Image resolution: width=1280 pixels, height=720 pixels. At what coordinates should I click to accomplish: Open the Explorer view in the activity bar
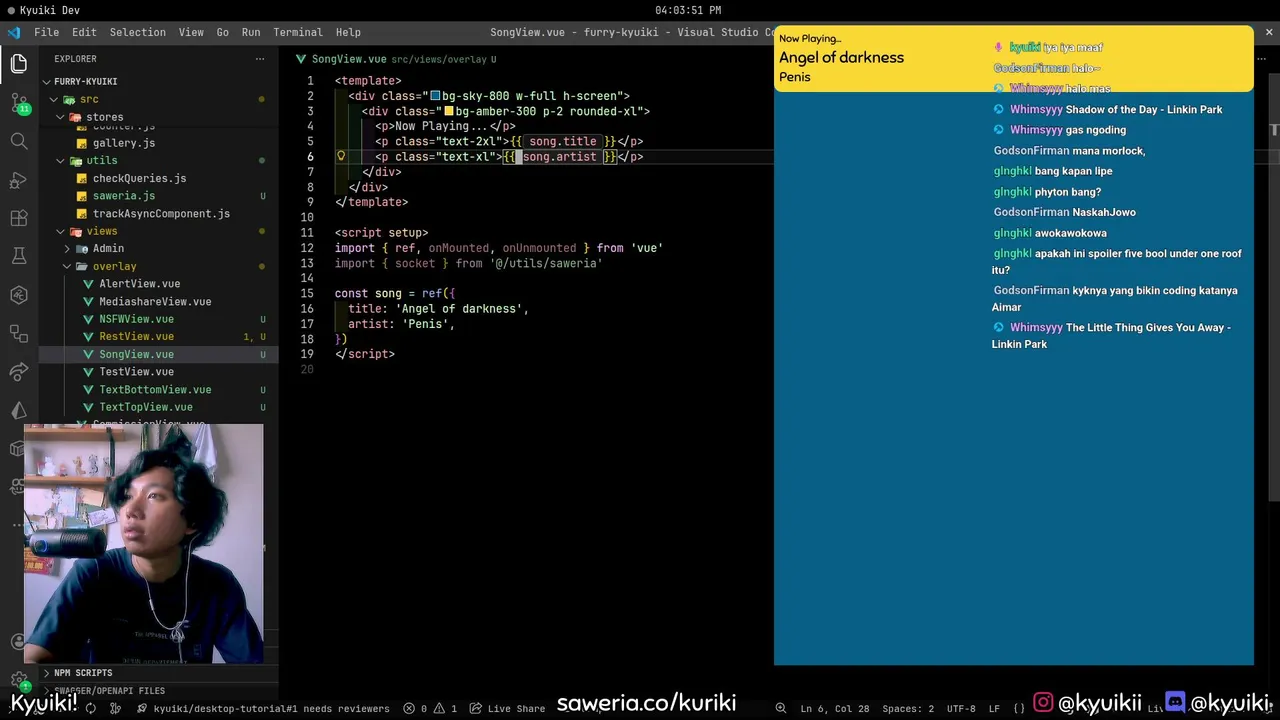point(19,64)
